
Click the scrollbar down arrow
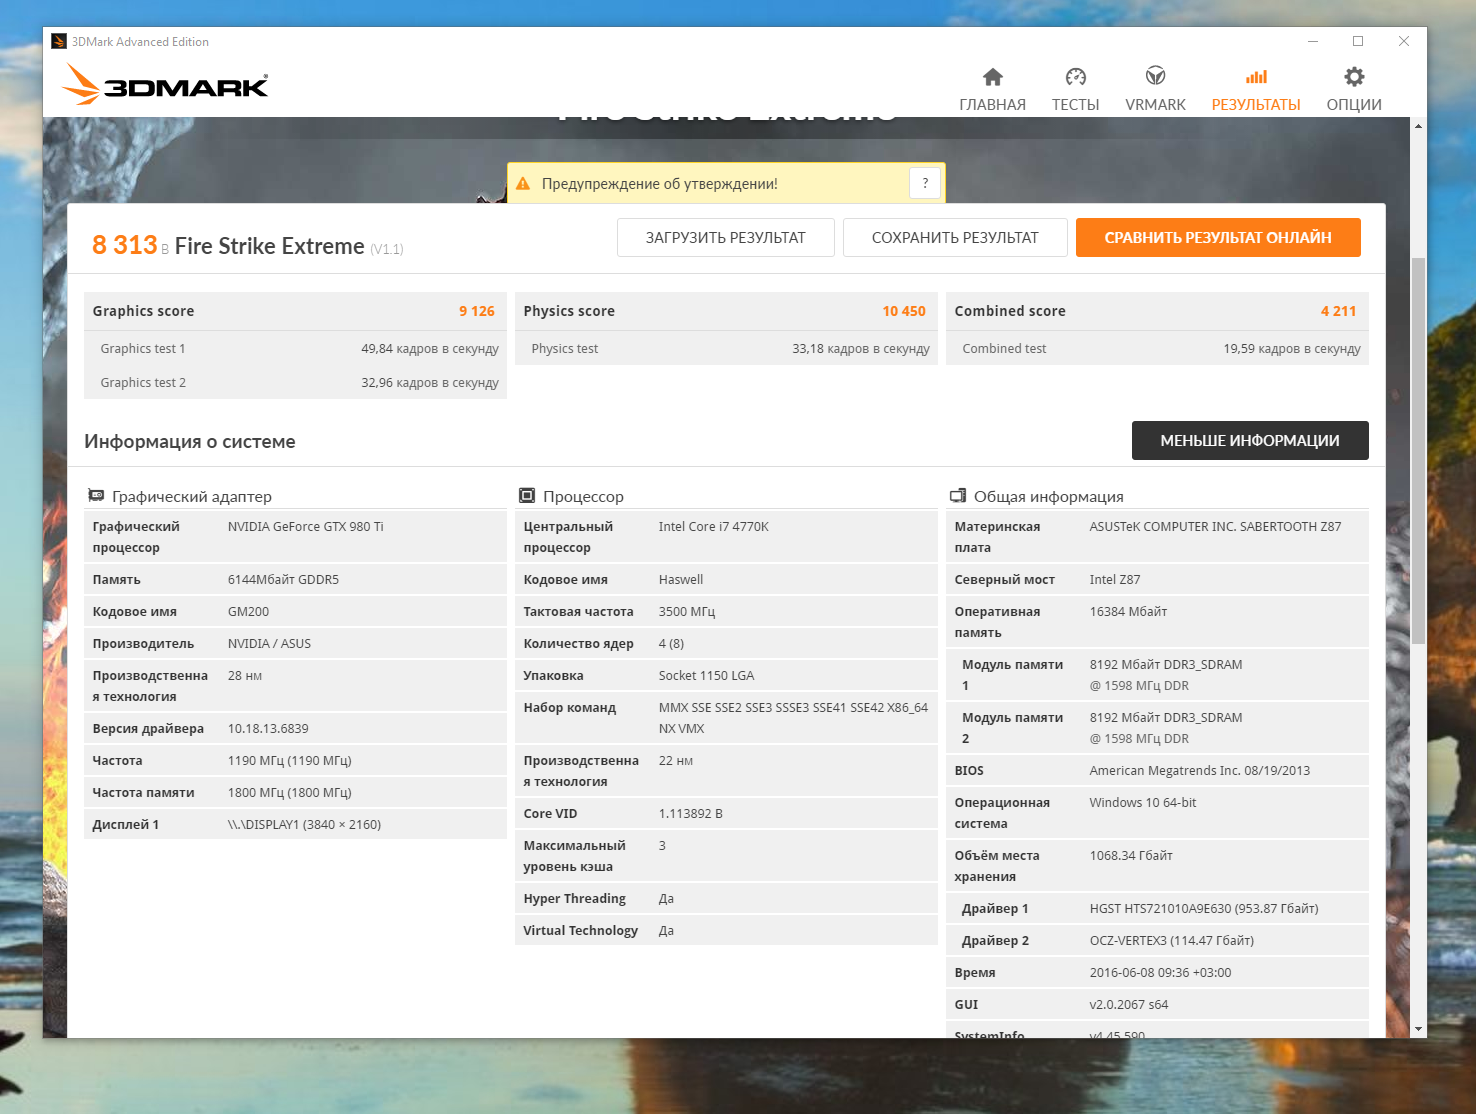(1418, 1029)
